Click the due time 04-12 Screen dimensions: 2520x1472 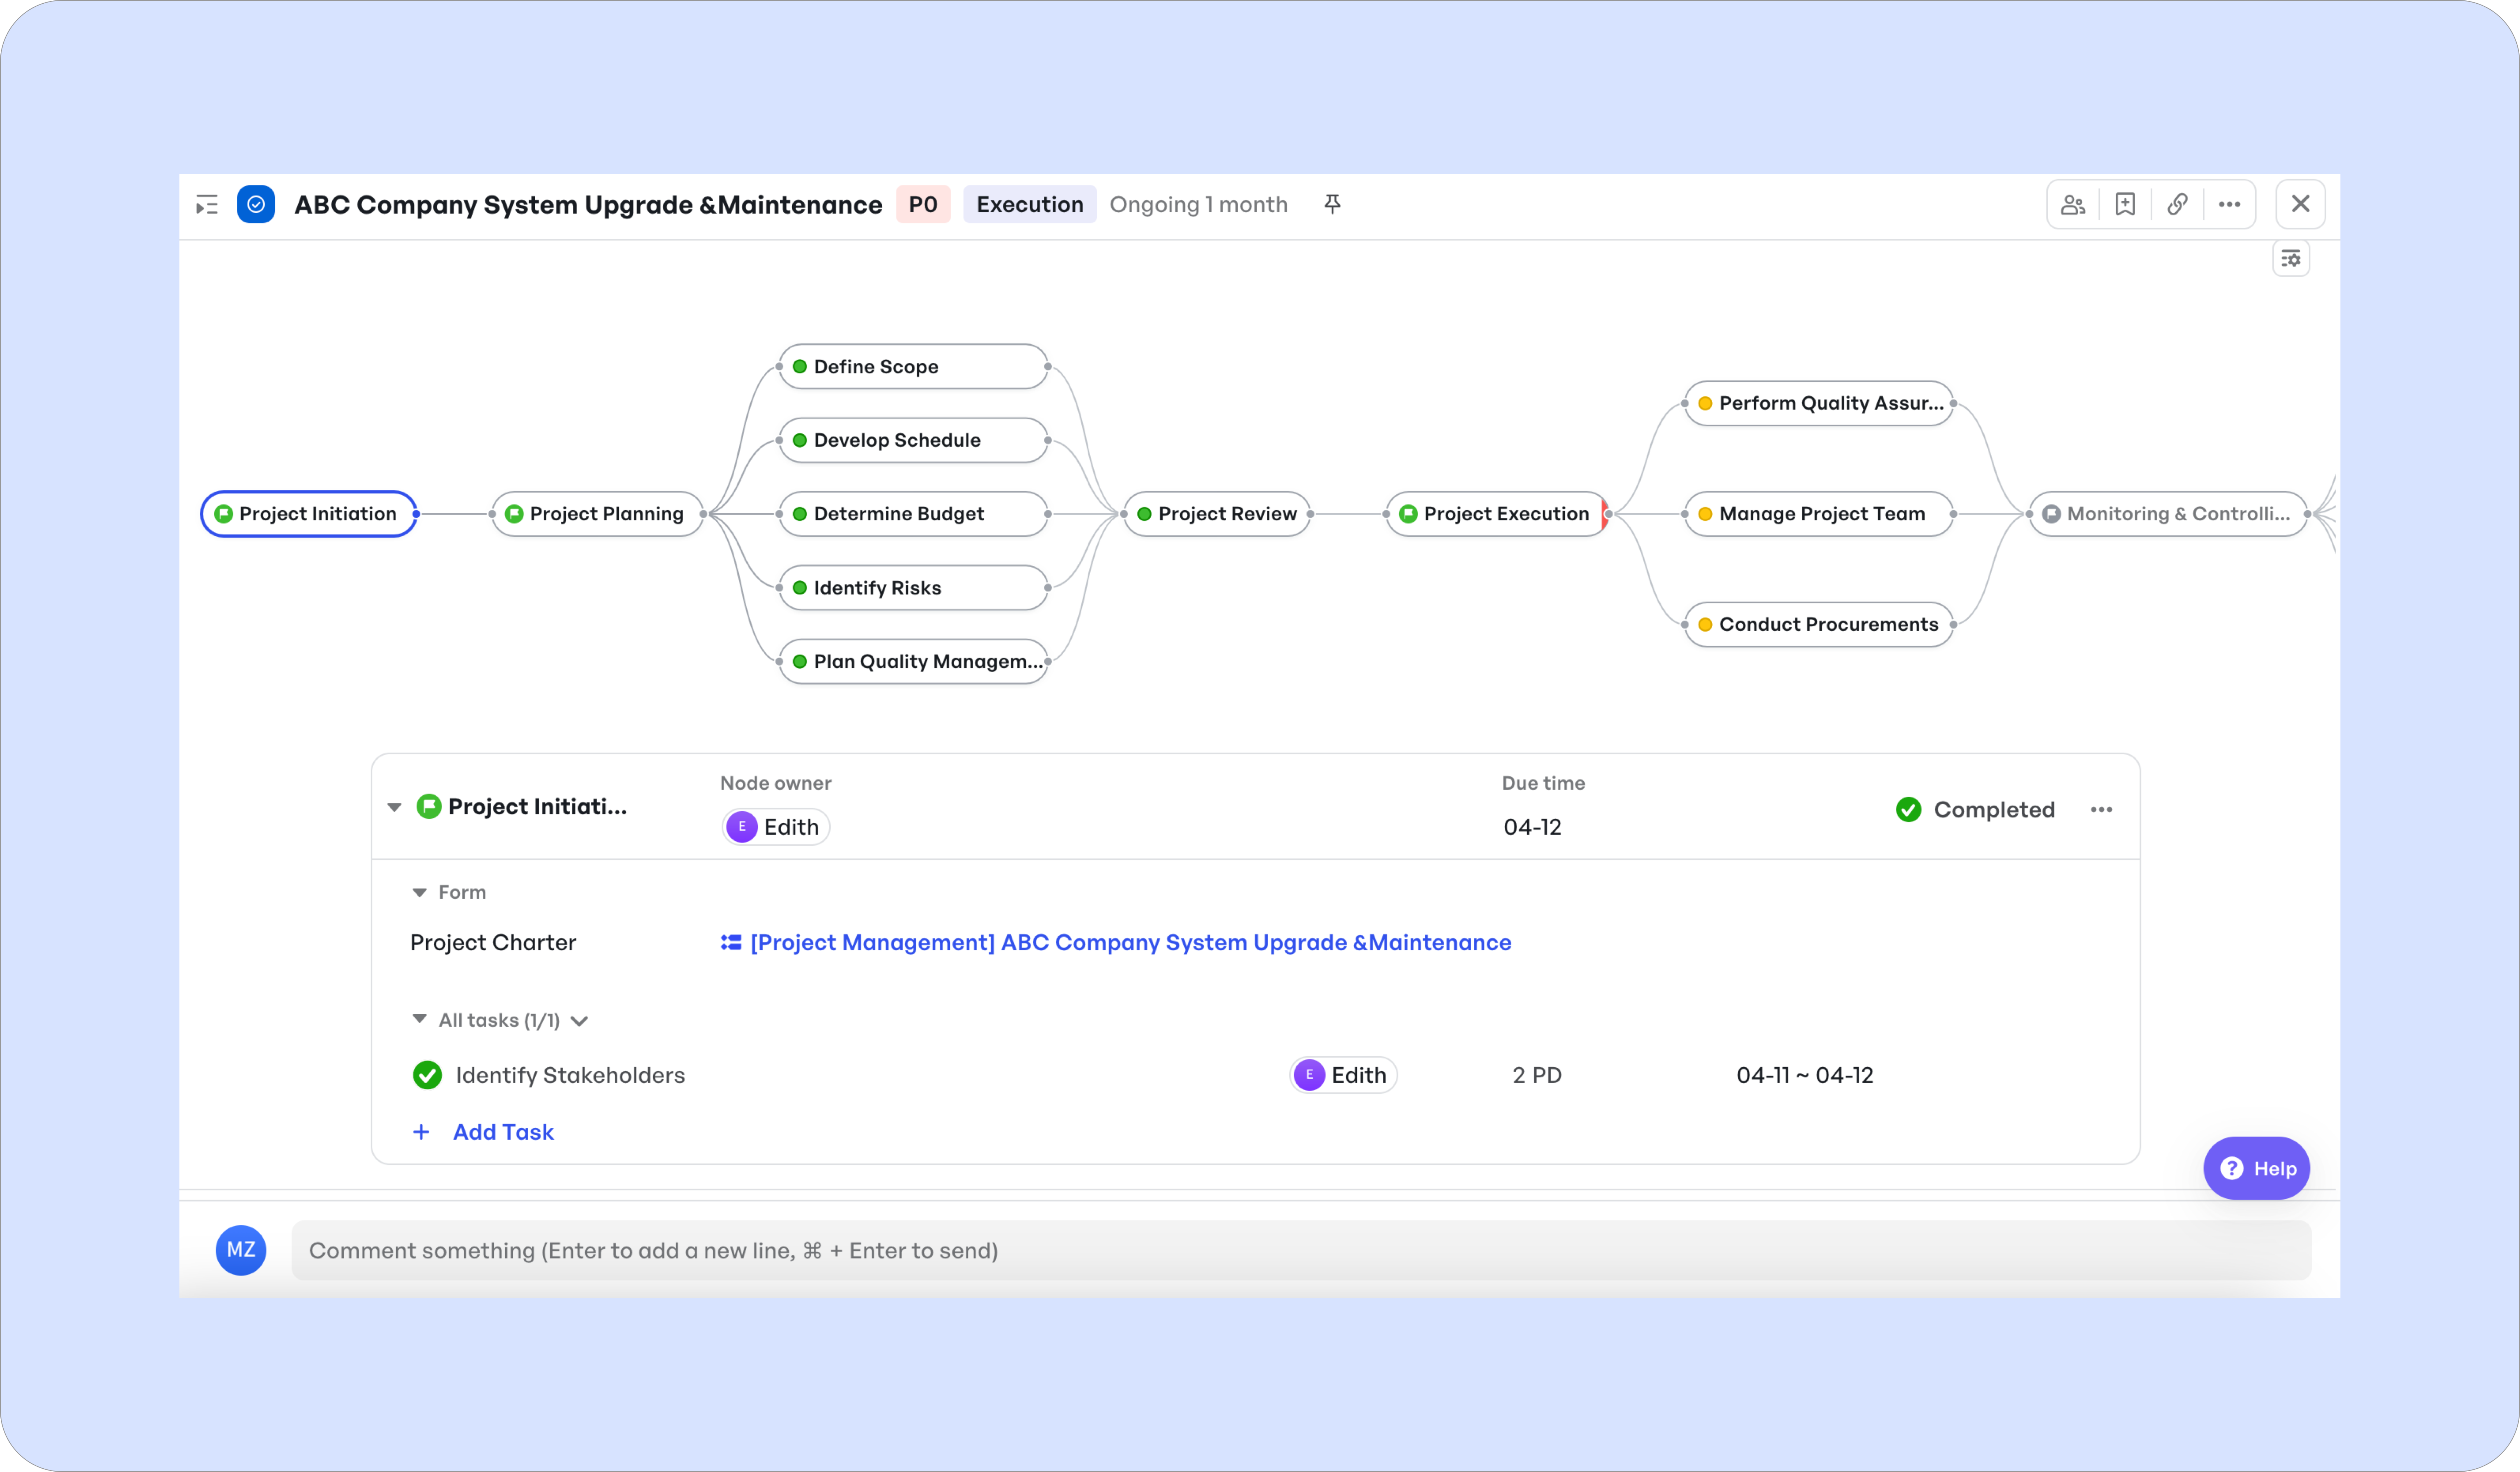pos(1532,827)
